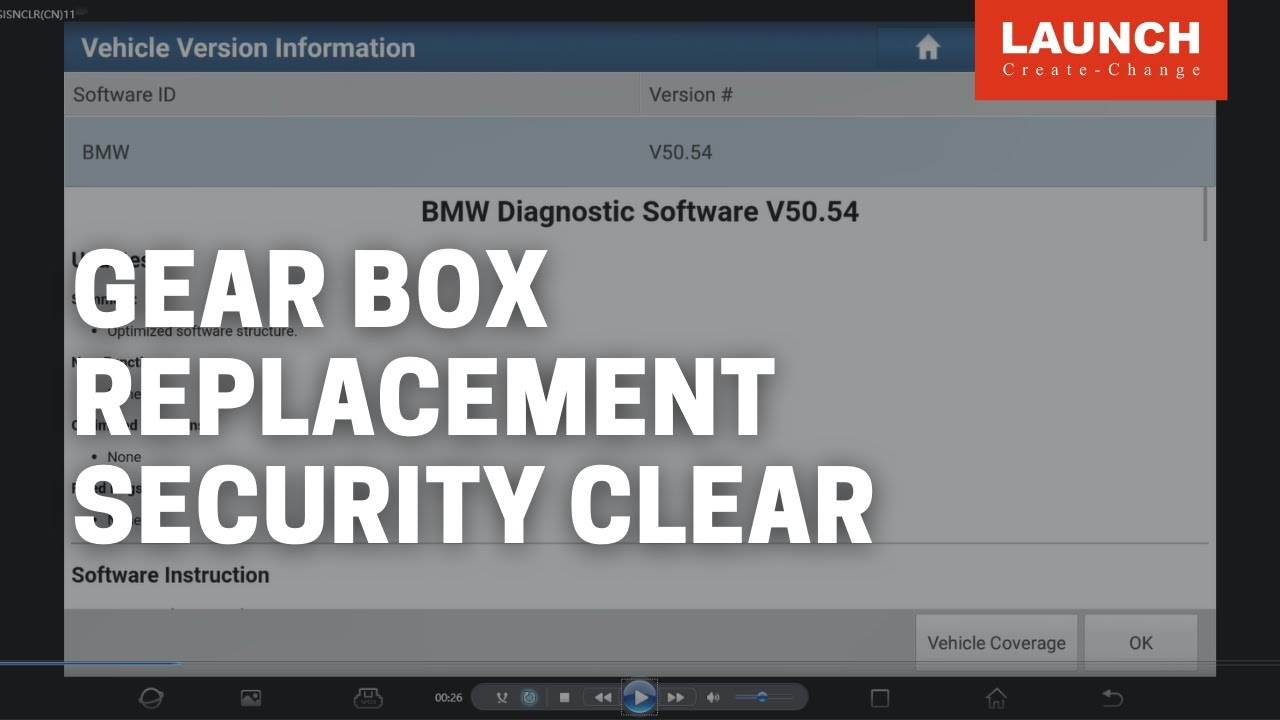The image size is (1280, 720).
Task: Rewind the video
Action: pos(602,697)
